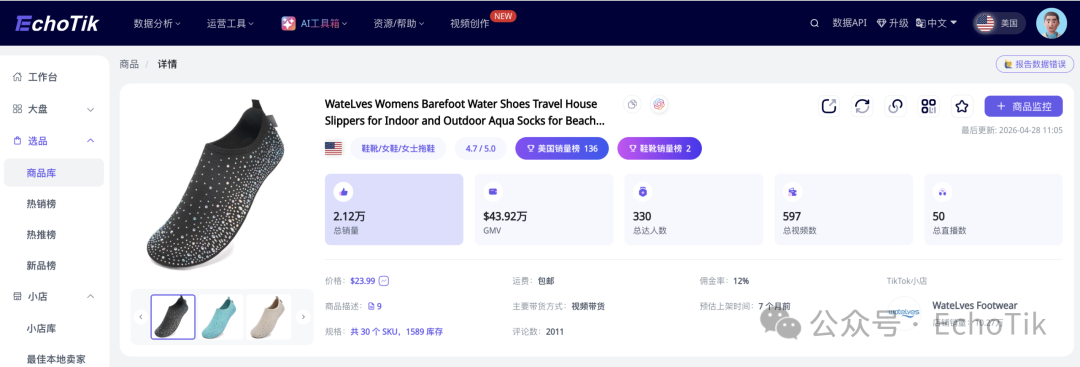Select the beige shoe thumbnail
Viewport: 1080px width, 367px height.
coord(268,317)
